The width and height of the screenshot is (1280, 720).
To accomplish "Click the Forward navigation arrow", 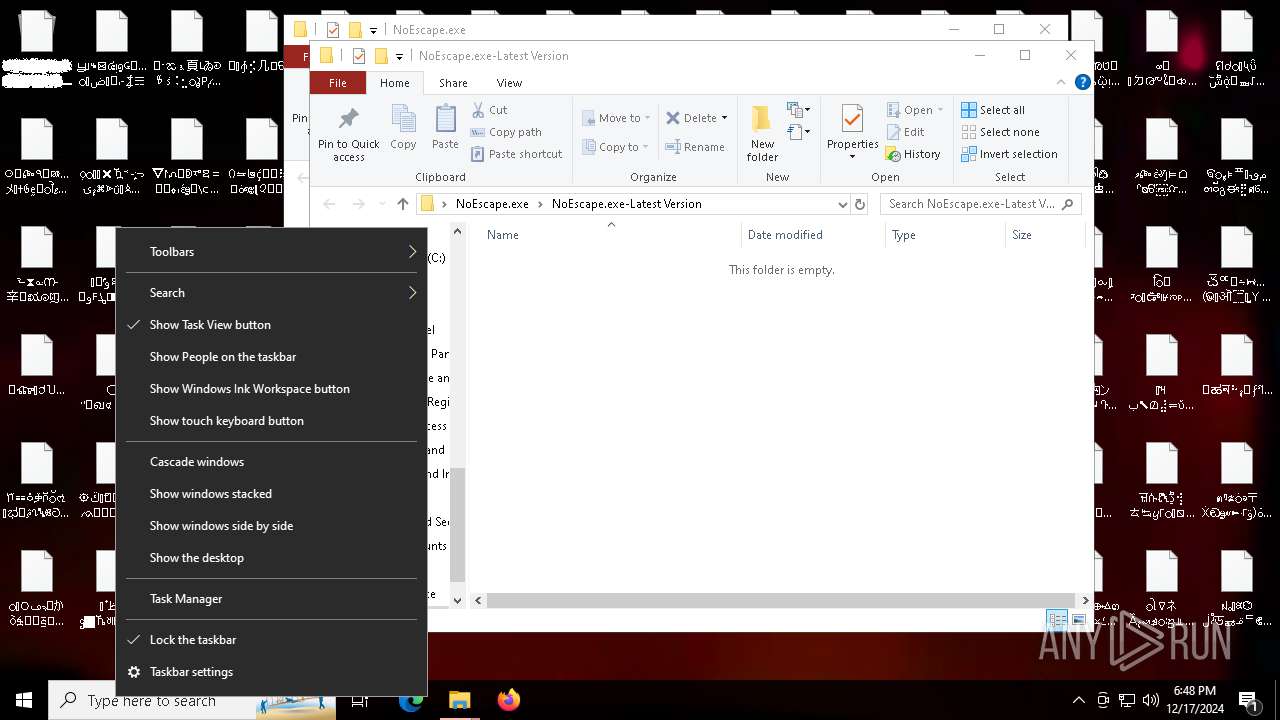I will [358, 204].
